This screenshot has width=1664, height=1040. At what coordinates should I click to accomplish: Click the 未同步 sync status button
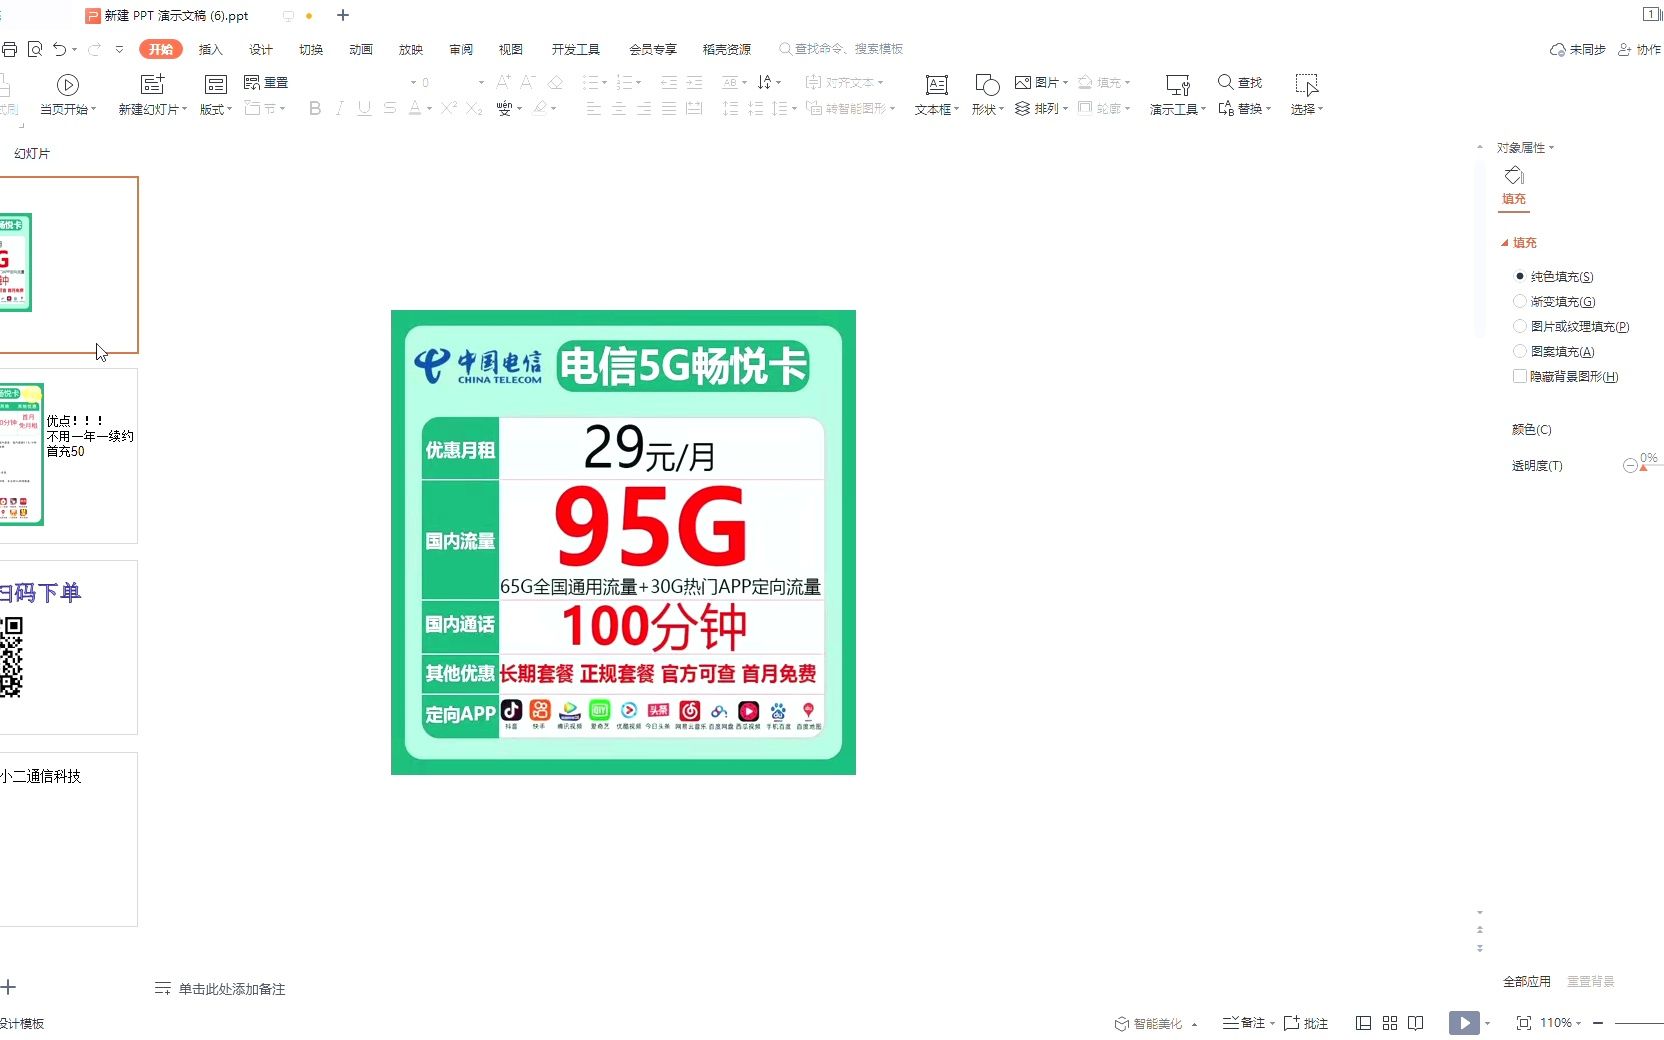(1578, 49)
